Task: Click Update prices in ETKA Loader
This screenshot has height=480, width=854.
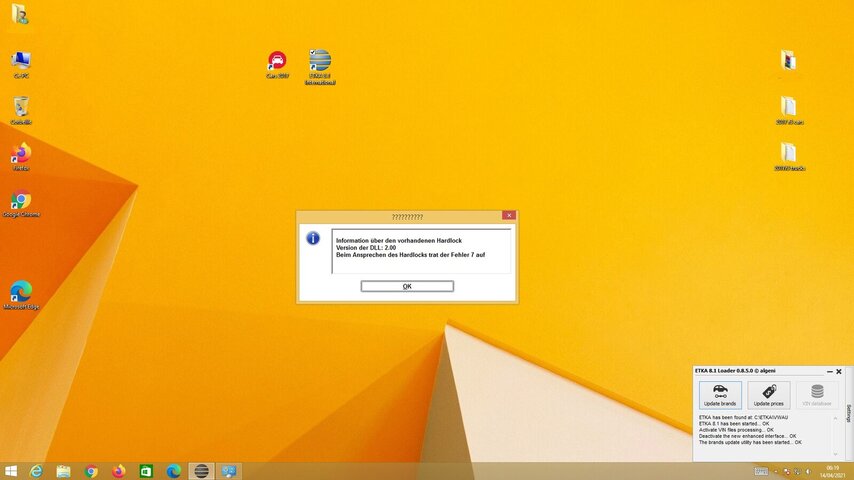Action: point(768,394)
